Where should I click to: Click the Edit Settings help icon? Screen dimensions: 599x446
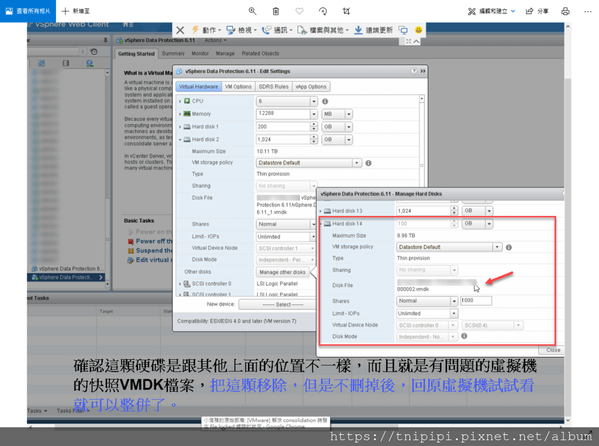click(414, 71)
